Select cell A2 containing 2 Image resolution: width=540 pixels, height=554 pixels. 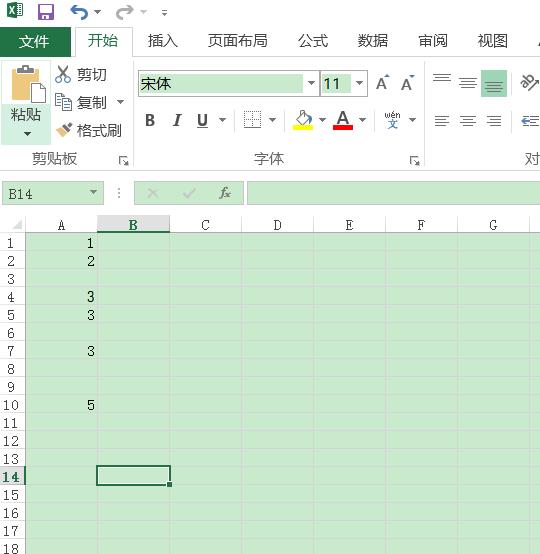pos(61,261)
